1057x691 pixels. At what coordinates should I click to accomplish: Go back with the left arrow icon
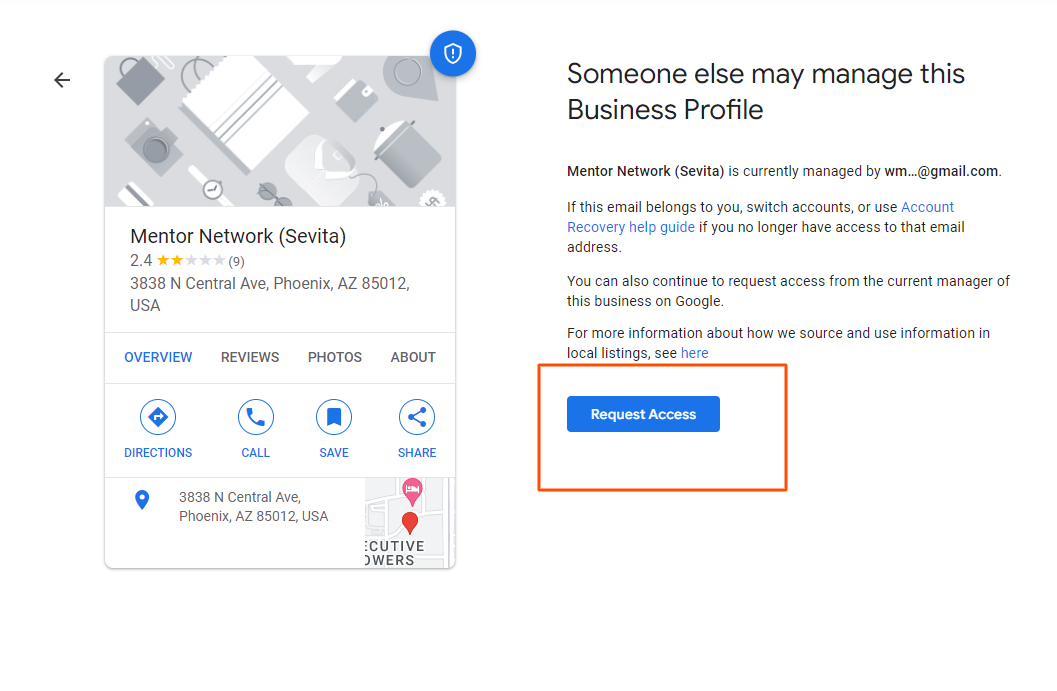[x=62, y=80]
